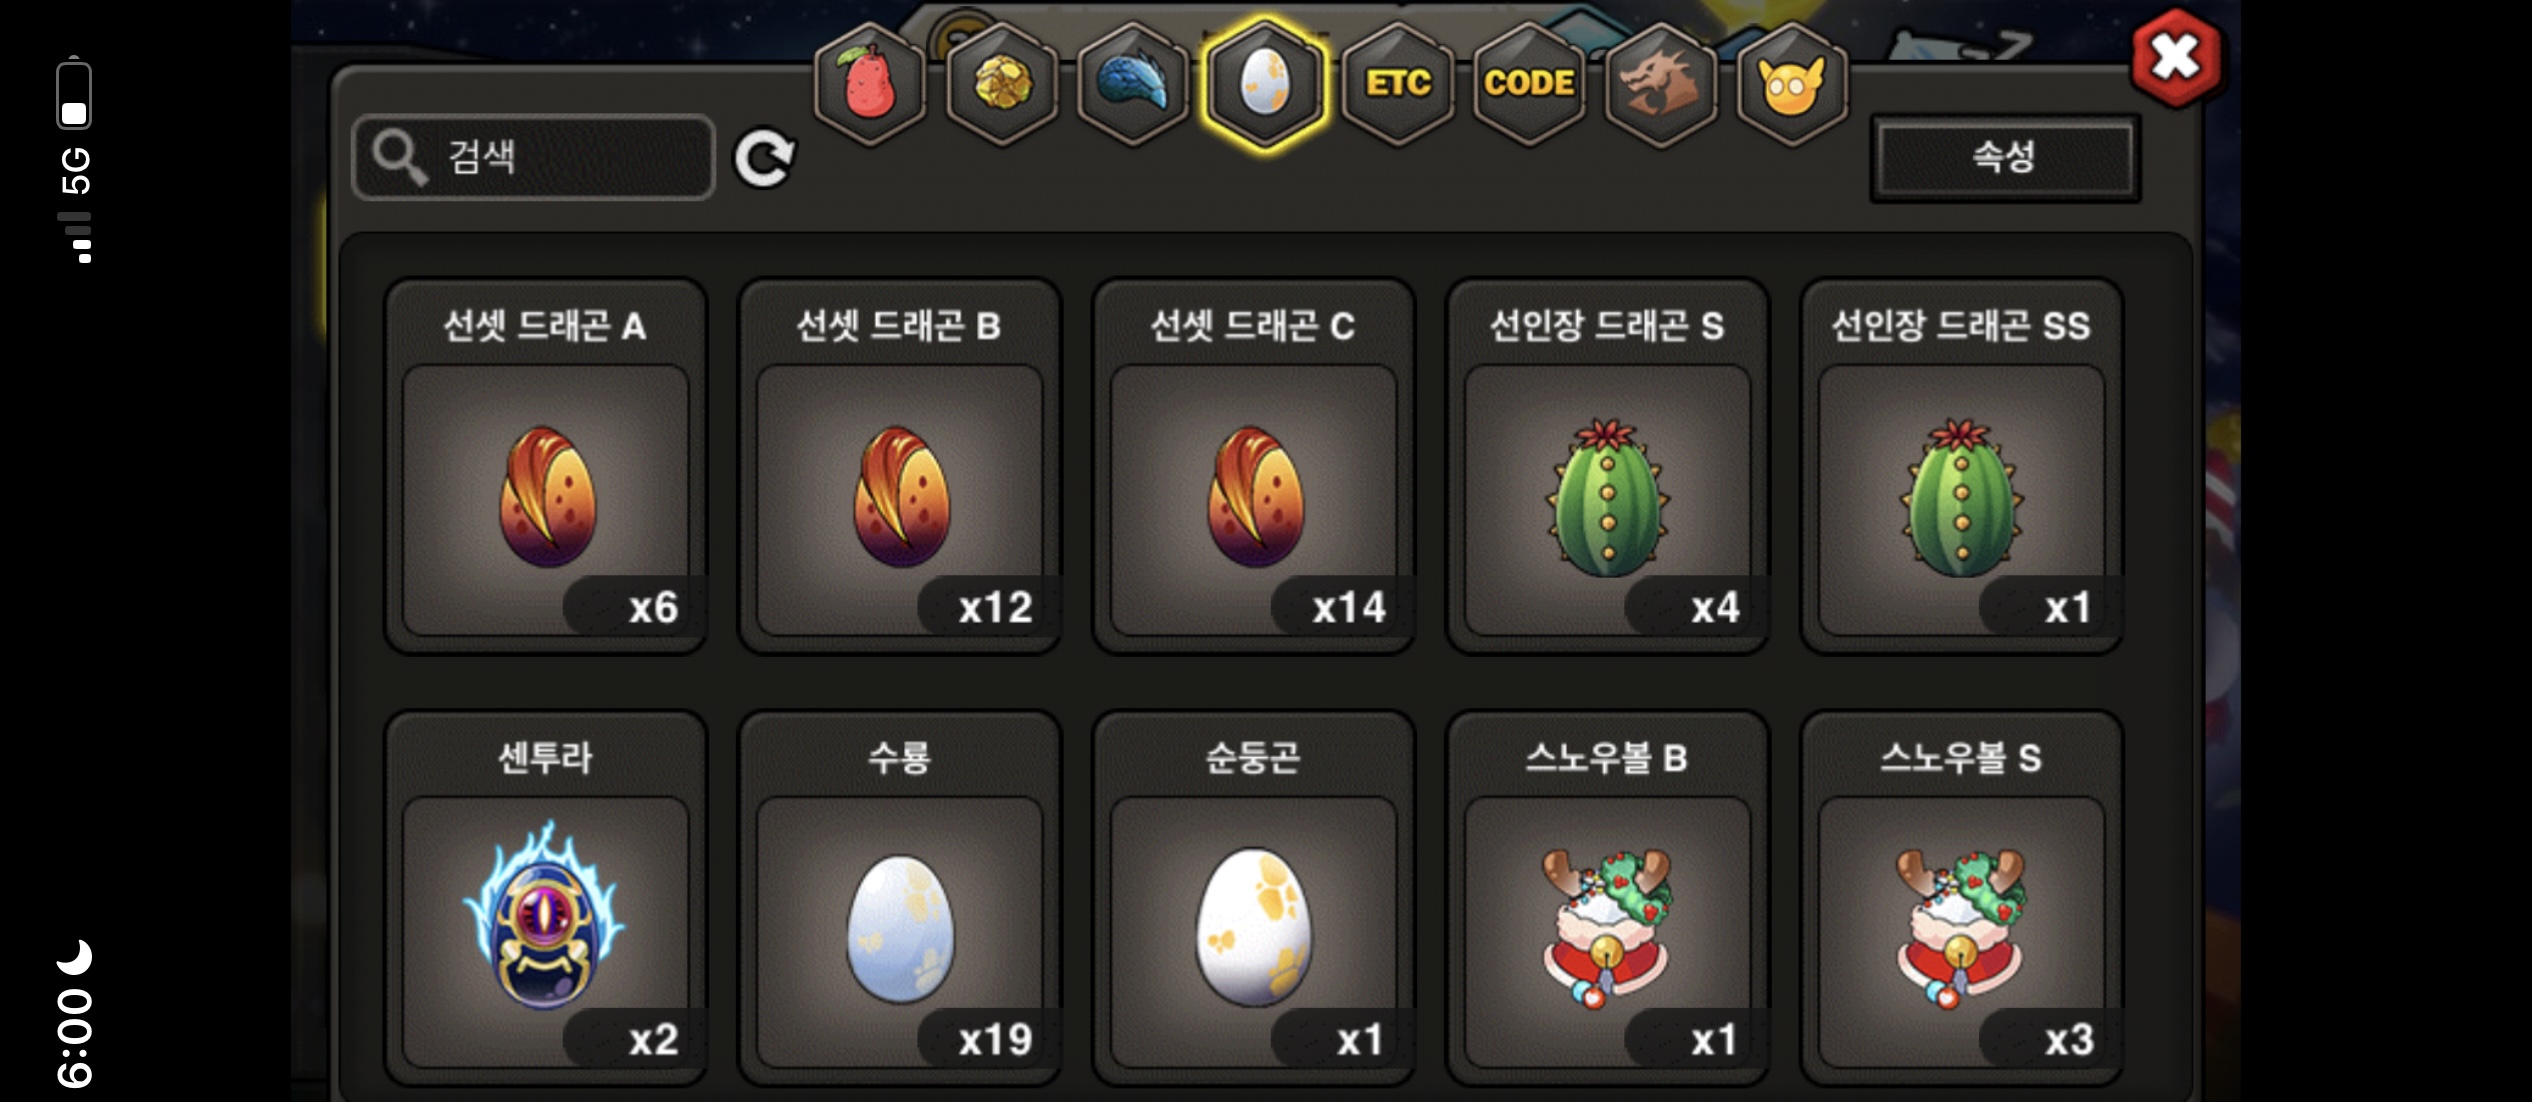
Task: Choose the 선인장 드래곤 S cactus egg
Action: (1608, 466)
